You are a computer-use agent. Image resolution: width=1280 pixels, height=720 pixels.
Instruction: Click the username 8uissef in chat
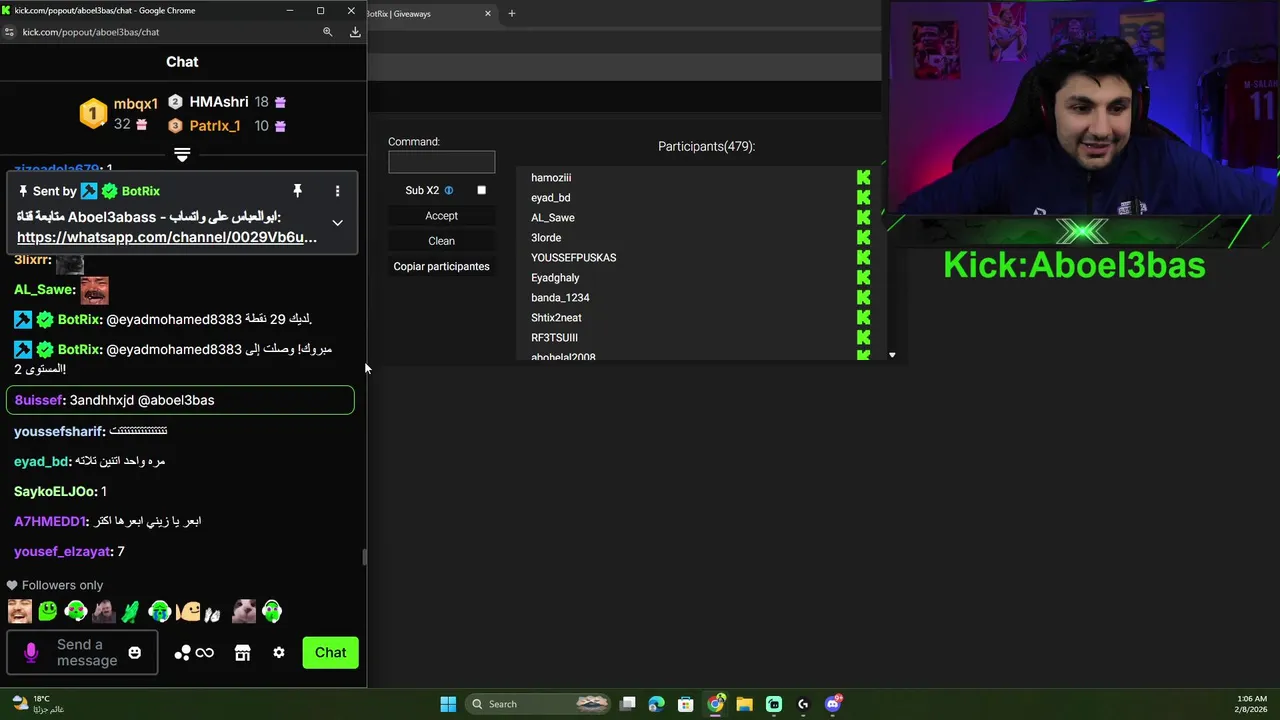tap(40, 400)
